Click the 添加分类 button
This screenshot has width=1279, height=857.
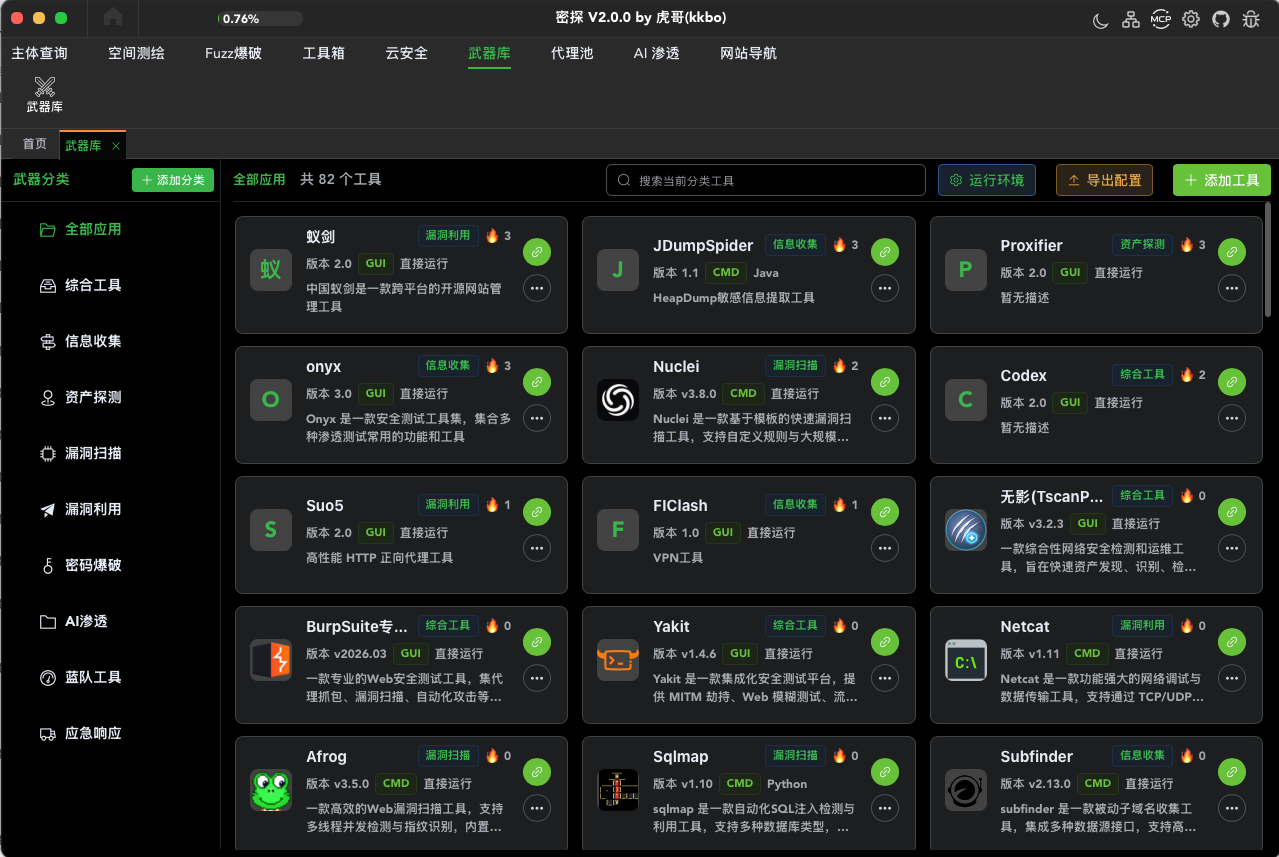click(173, 180)
